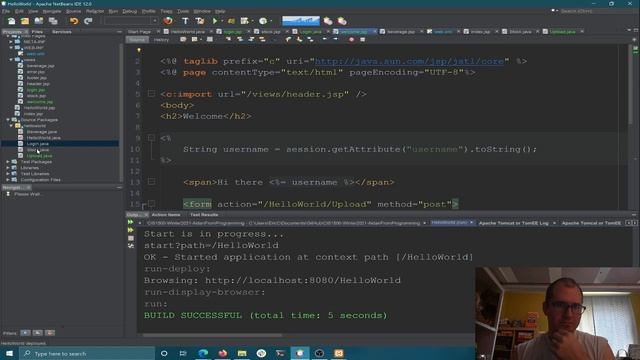Close the welcome.jsp editor tab
The width and height of the screenshot is (640, 360).
click(375, 31)
